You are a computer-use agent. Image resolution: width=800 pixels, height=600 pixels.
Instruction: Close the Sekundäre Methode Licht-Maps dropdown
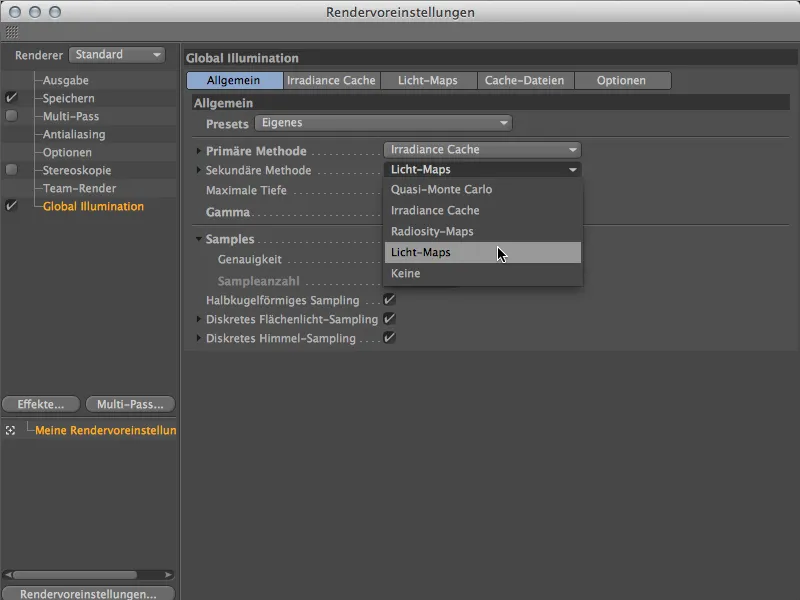[482, 169]
